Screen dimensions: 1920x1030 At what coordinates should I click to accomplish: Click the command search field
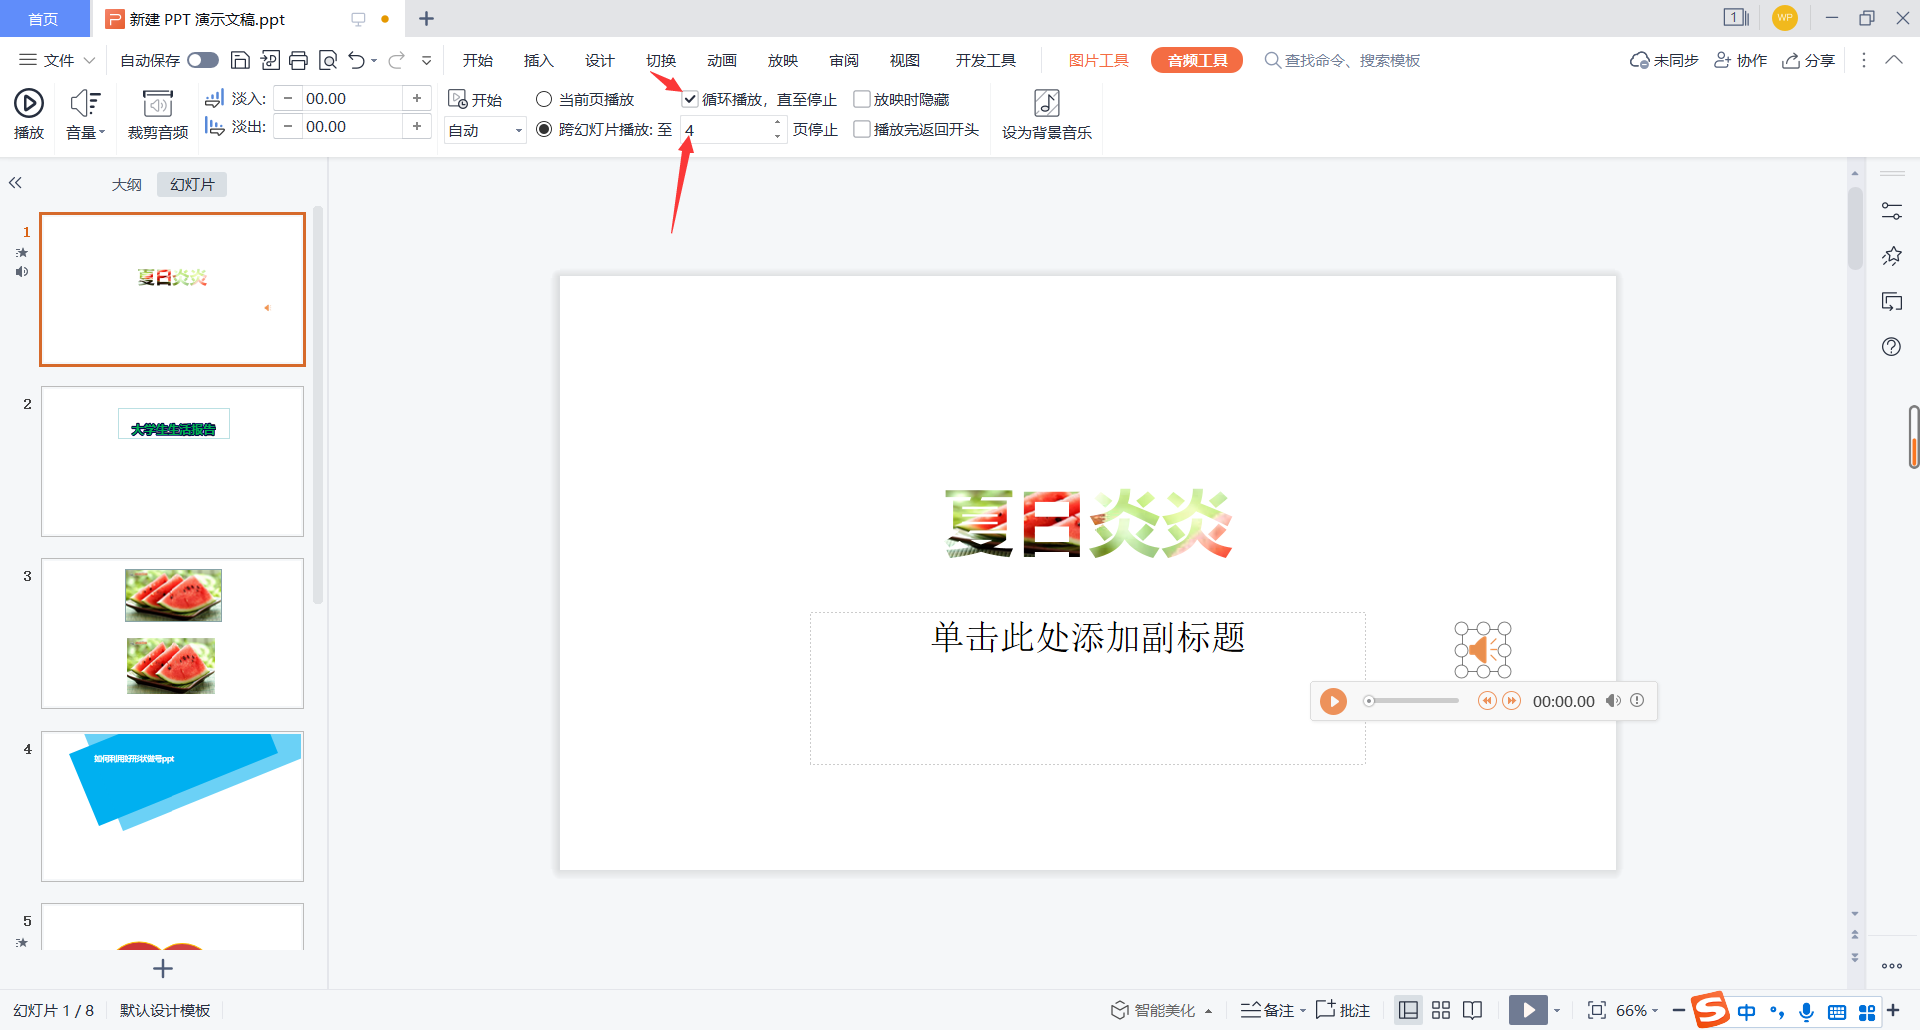[1342, 60]
